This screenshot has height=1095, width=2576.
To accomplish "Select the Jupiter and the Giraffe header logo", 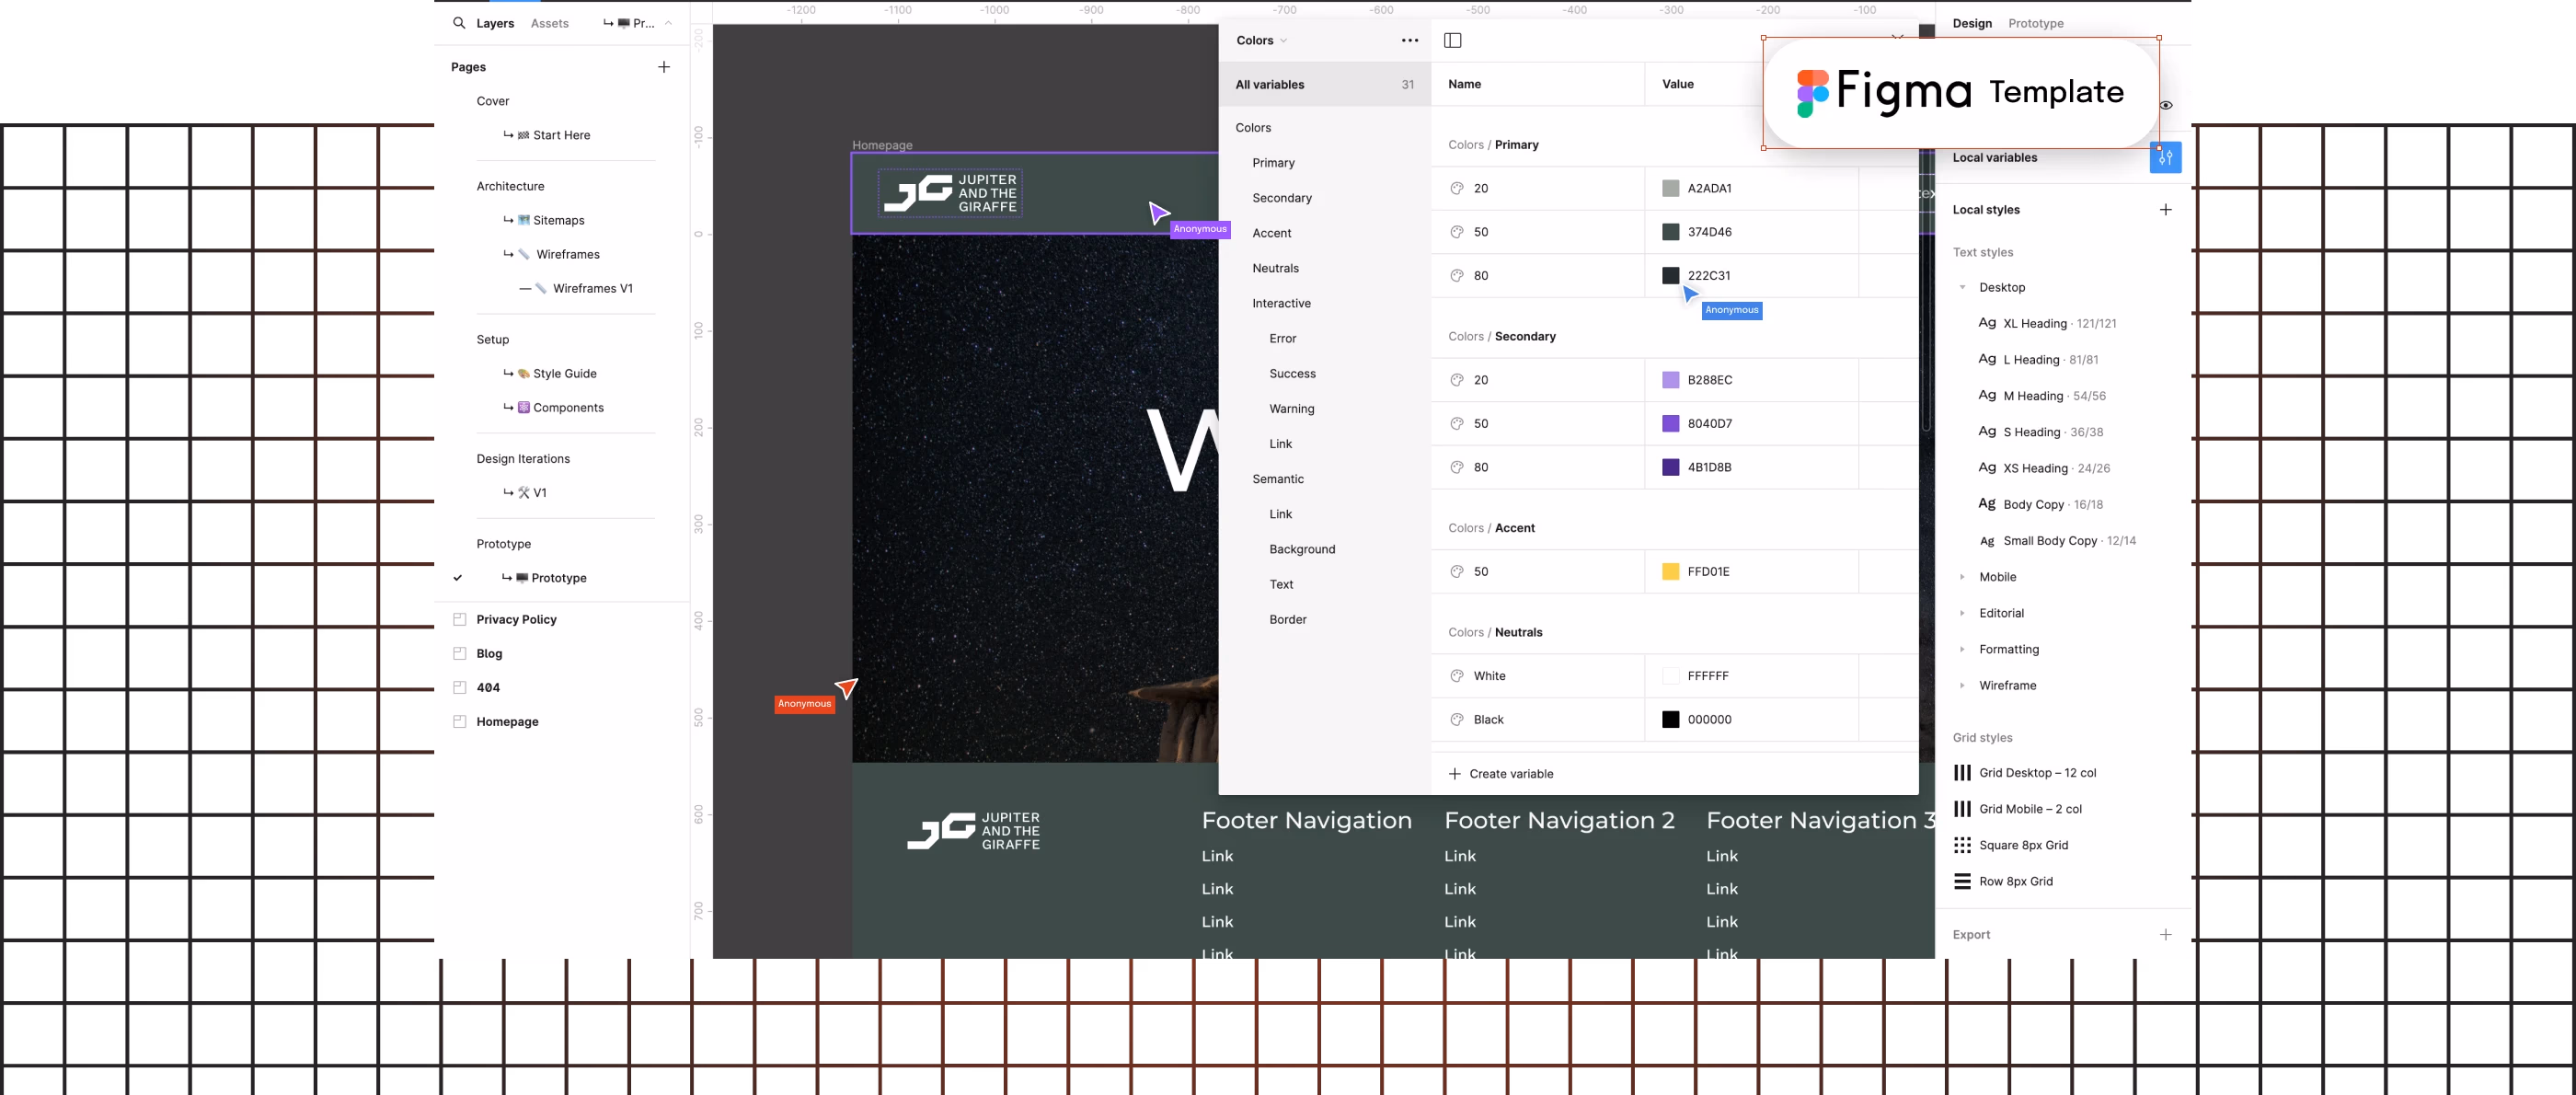I will tap(949, 193).
